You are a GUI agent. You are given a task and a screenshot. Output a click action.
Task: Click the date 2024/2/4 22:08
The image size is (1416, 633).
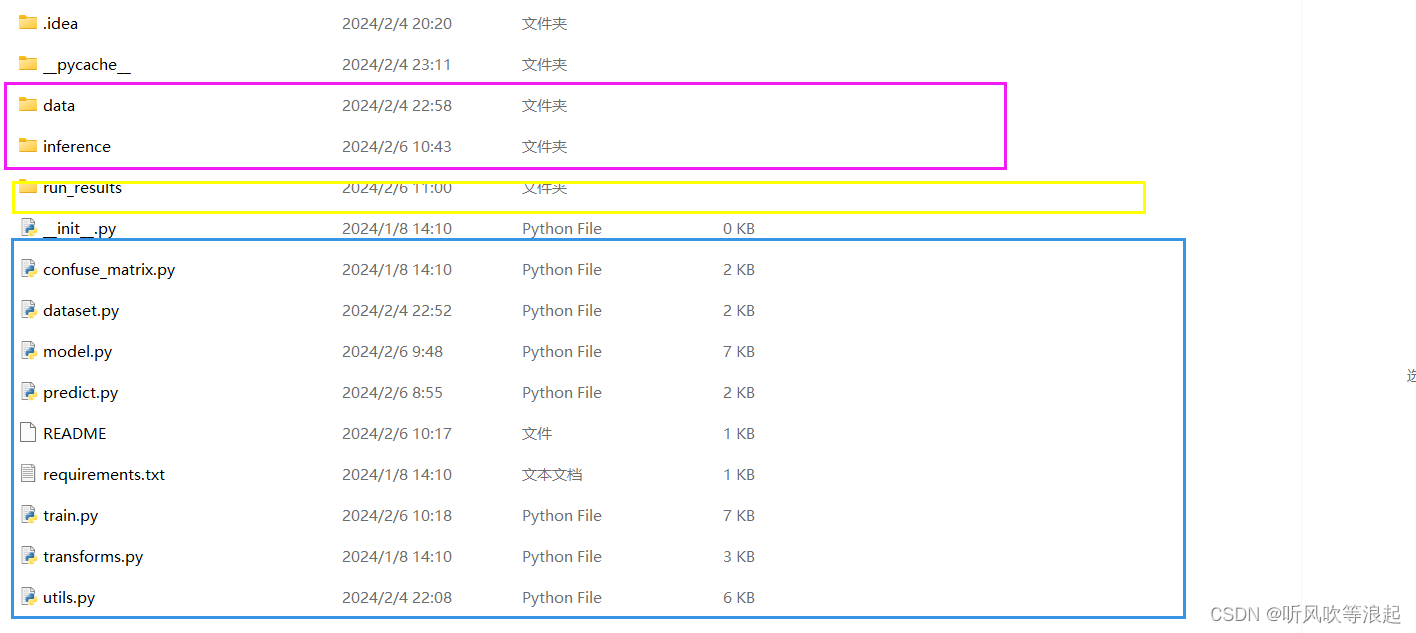(x=396, y=598)
